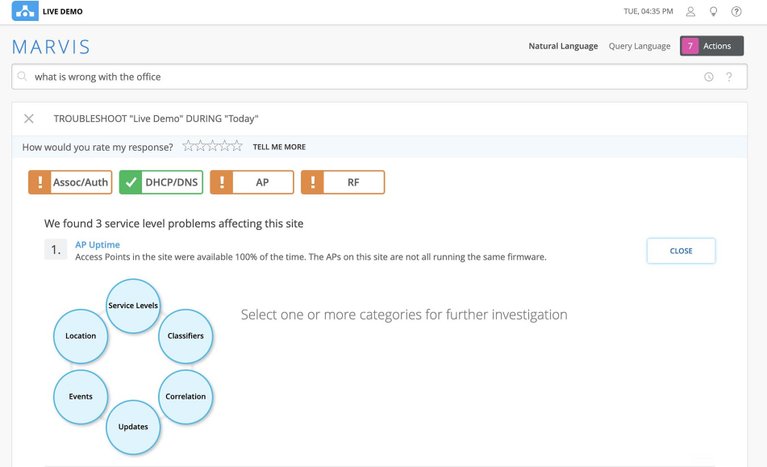Click the question mark in search bar
Image resolution: width=767 pixels, height=467 pixels.
click(x=729, y=77)
